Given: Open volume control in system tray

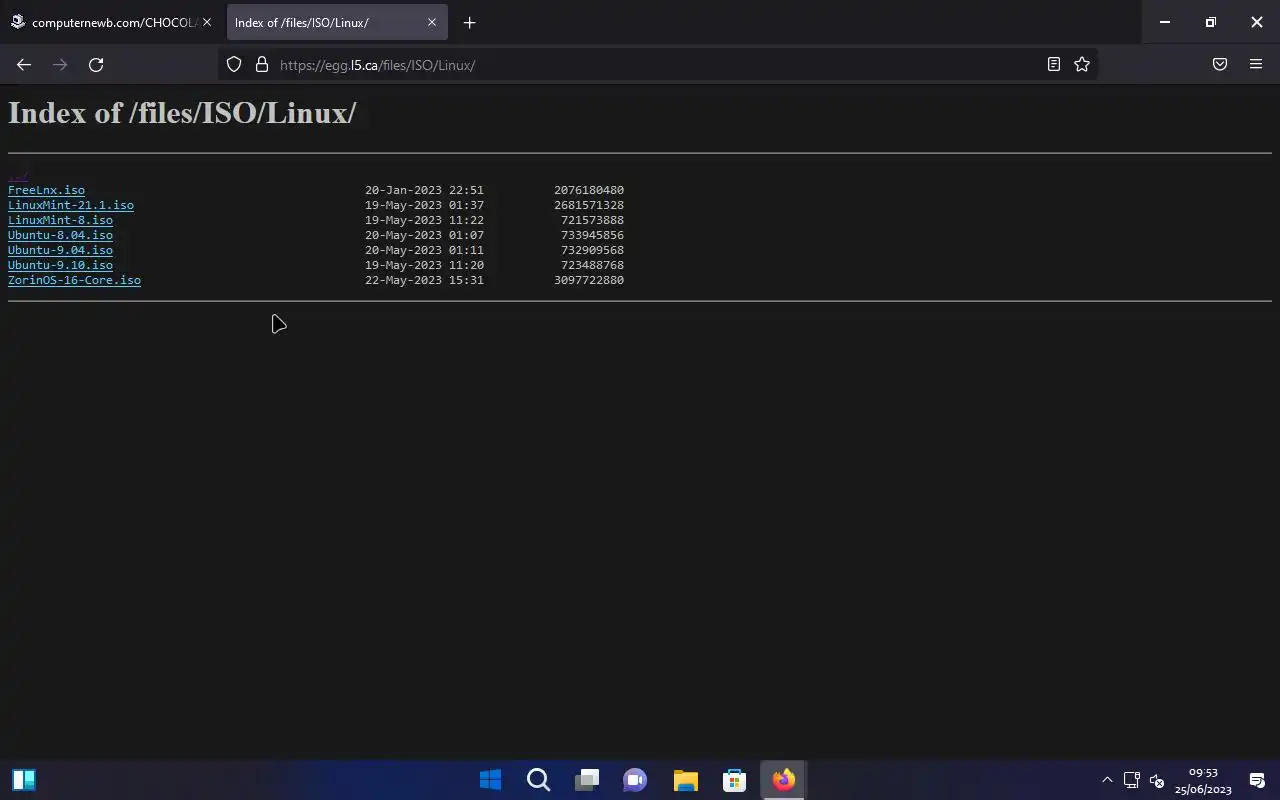Looking at the screenshot, I should coord(1157,780).
